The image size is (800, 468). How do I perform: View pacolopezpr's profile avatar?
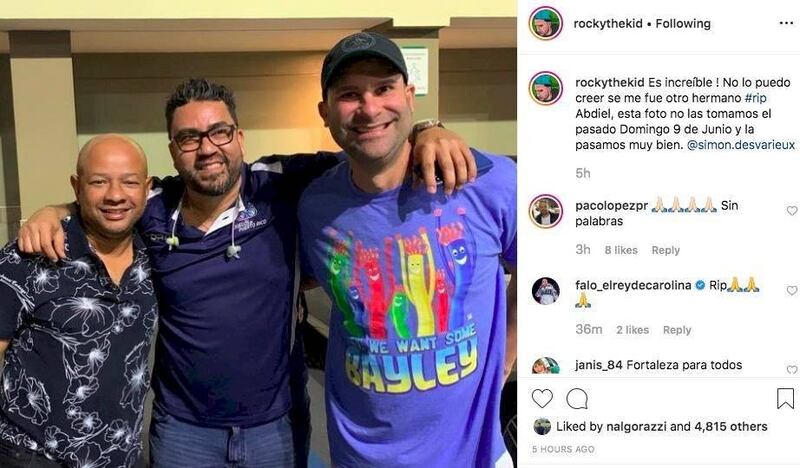[x=545, y=211]
